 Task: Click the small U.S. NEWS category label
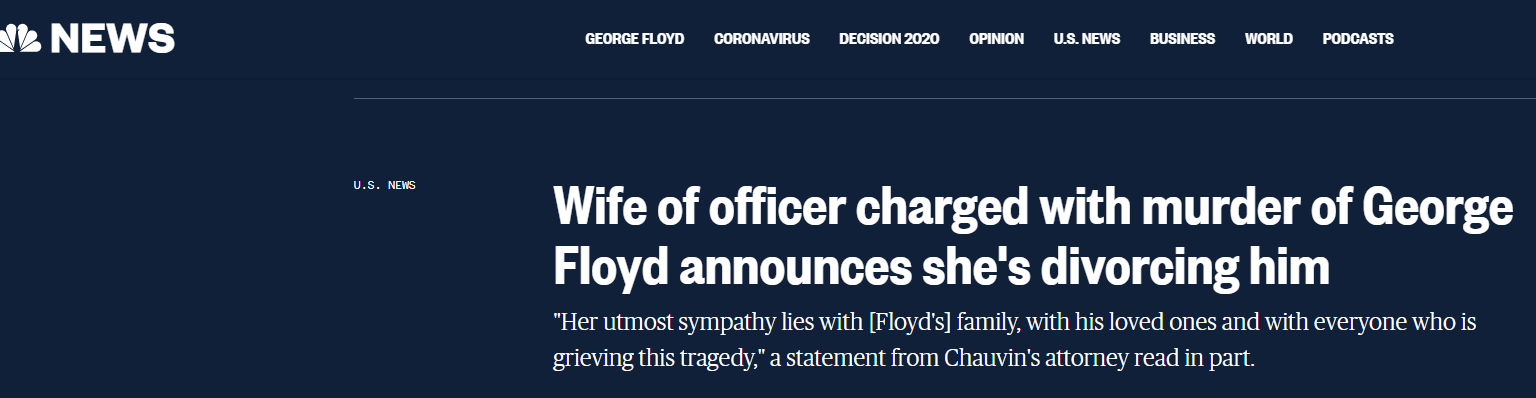coord(384,185)
